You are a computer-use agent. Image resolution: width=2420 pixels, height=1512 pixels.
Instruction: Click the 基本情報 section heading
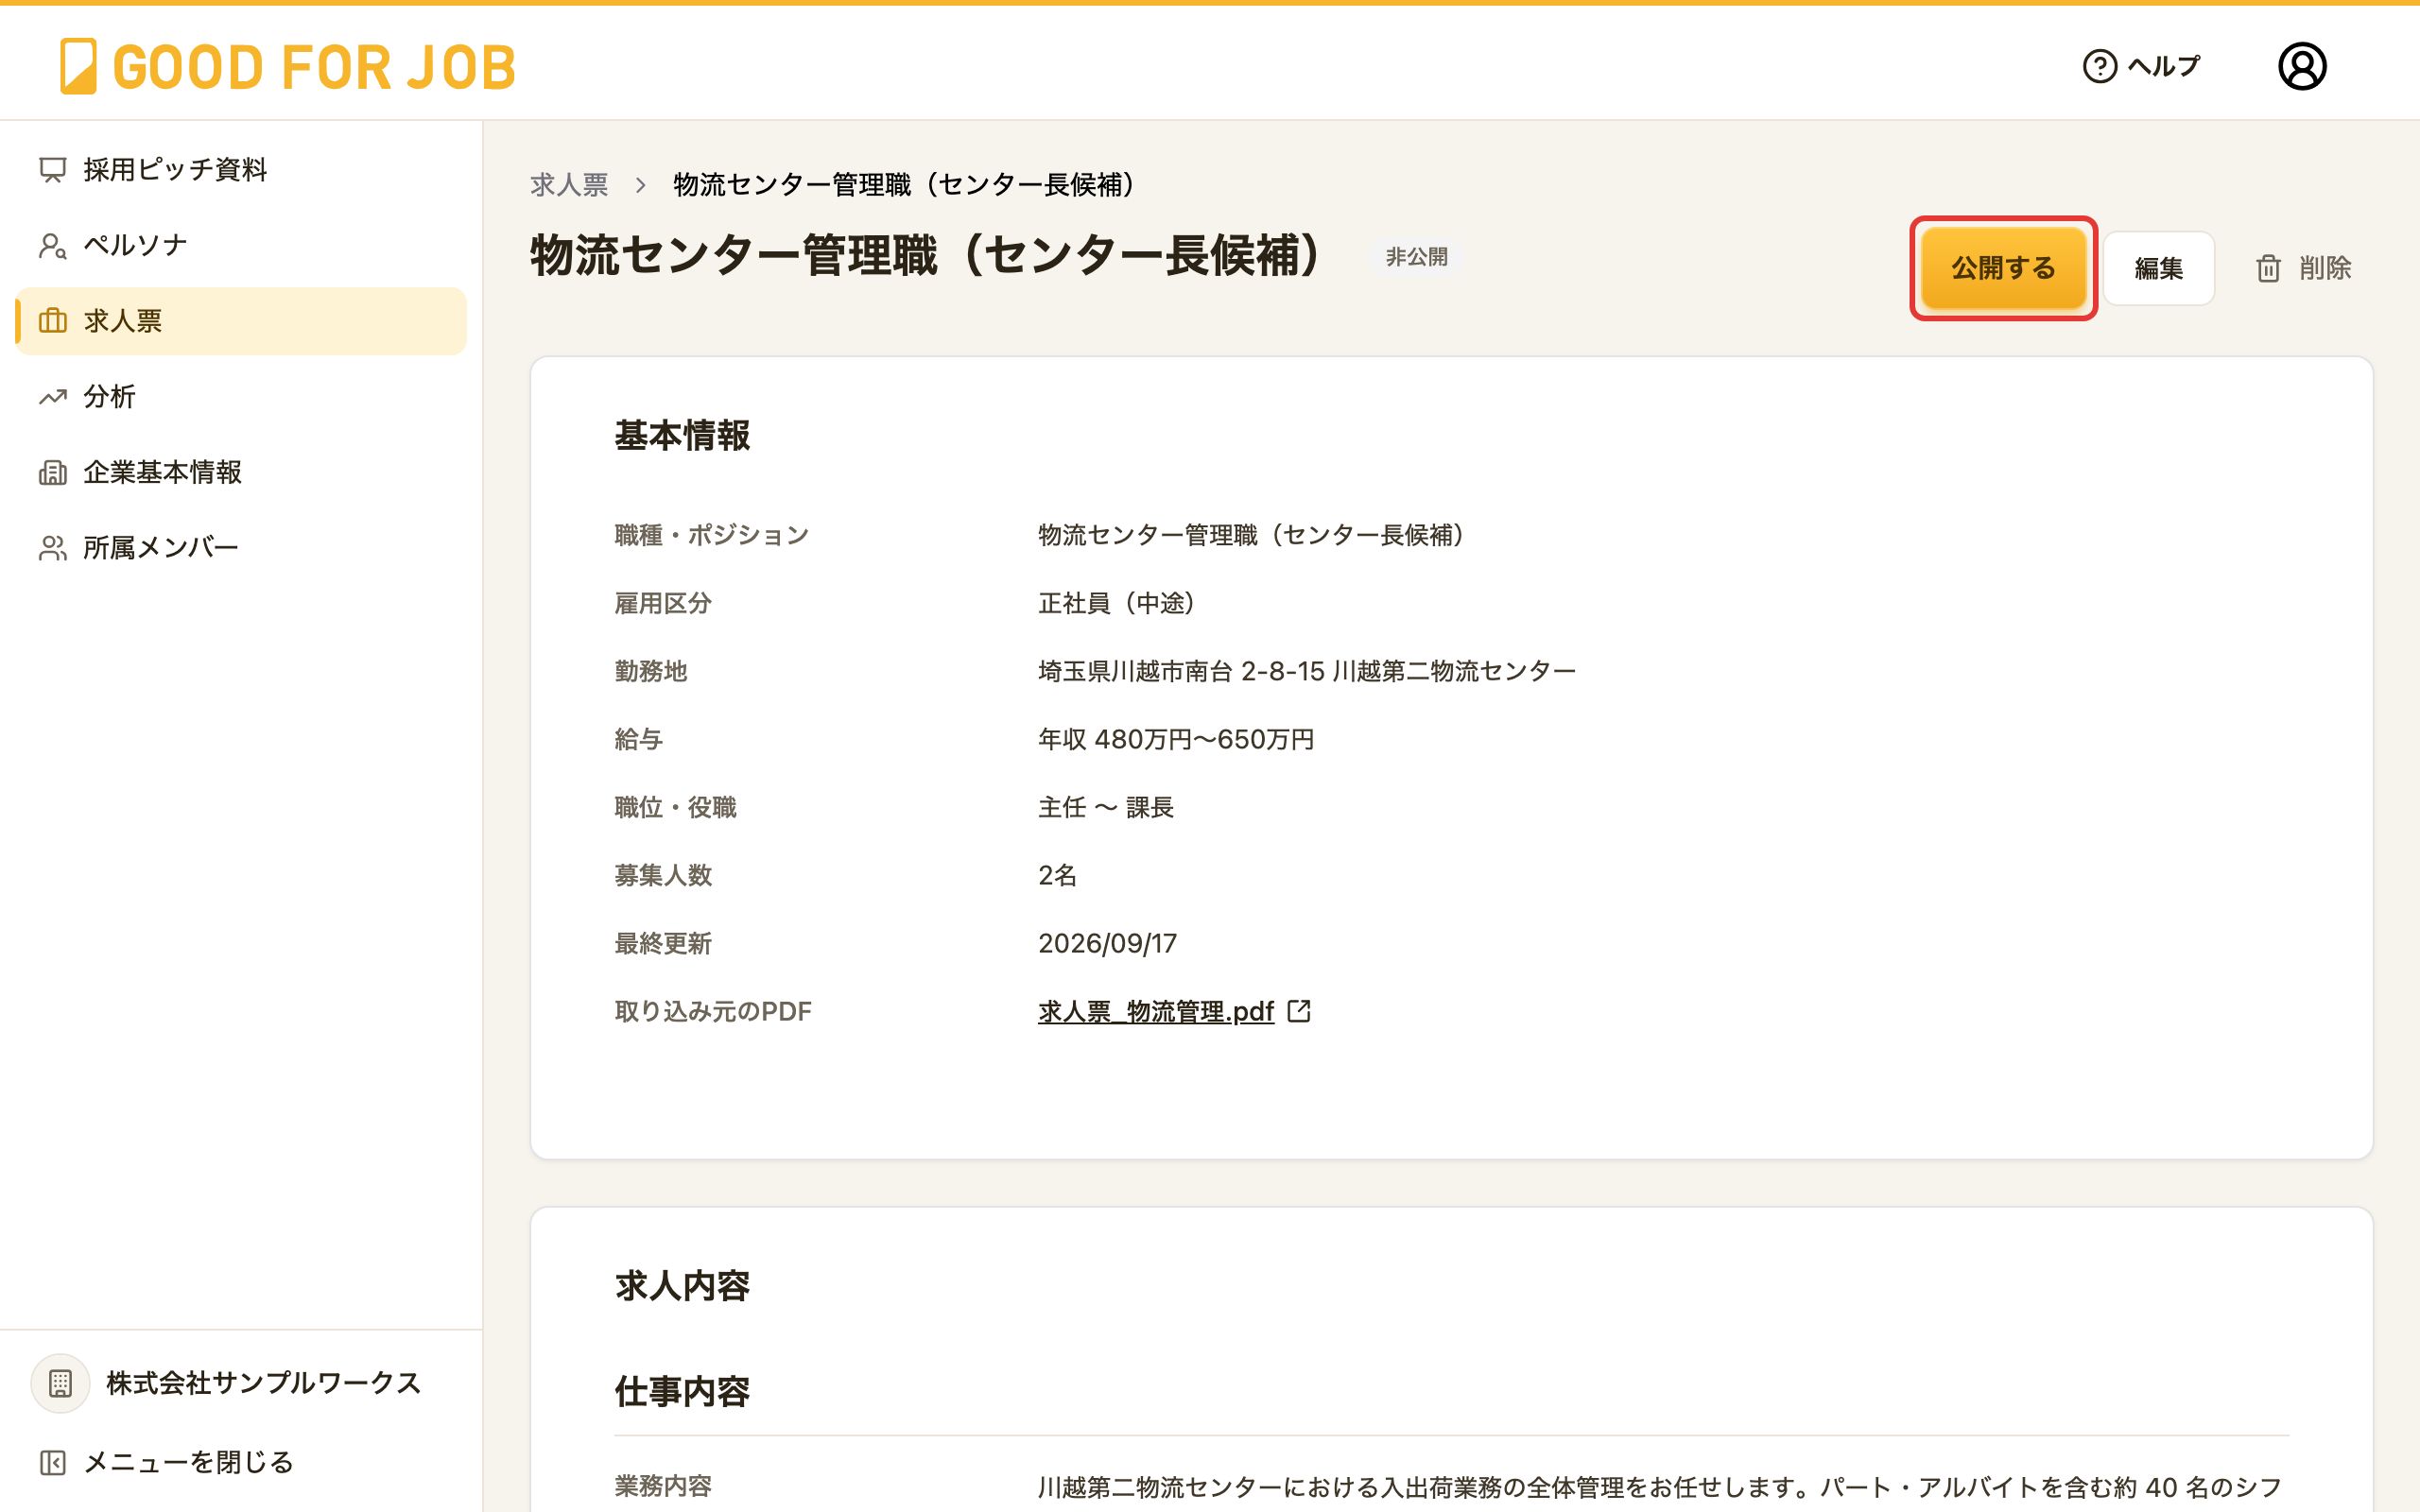(x=682, y=436)
